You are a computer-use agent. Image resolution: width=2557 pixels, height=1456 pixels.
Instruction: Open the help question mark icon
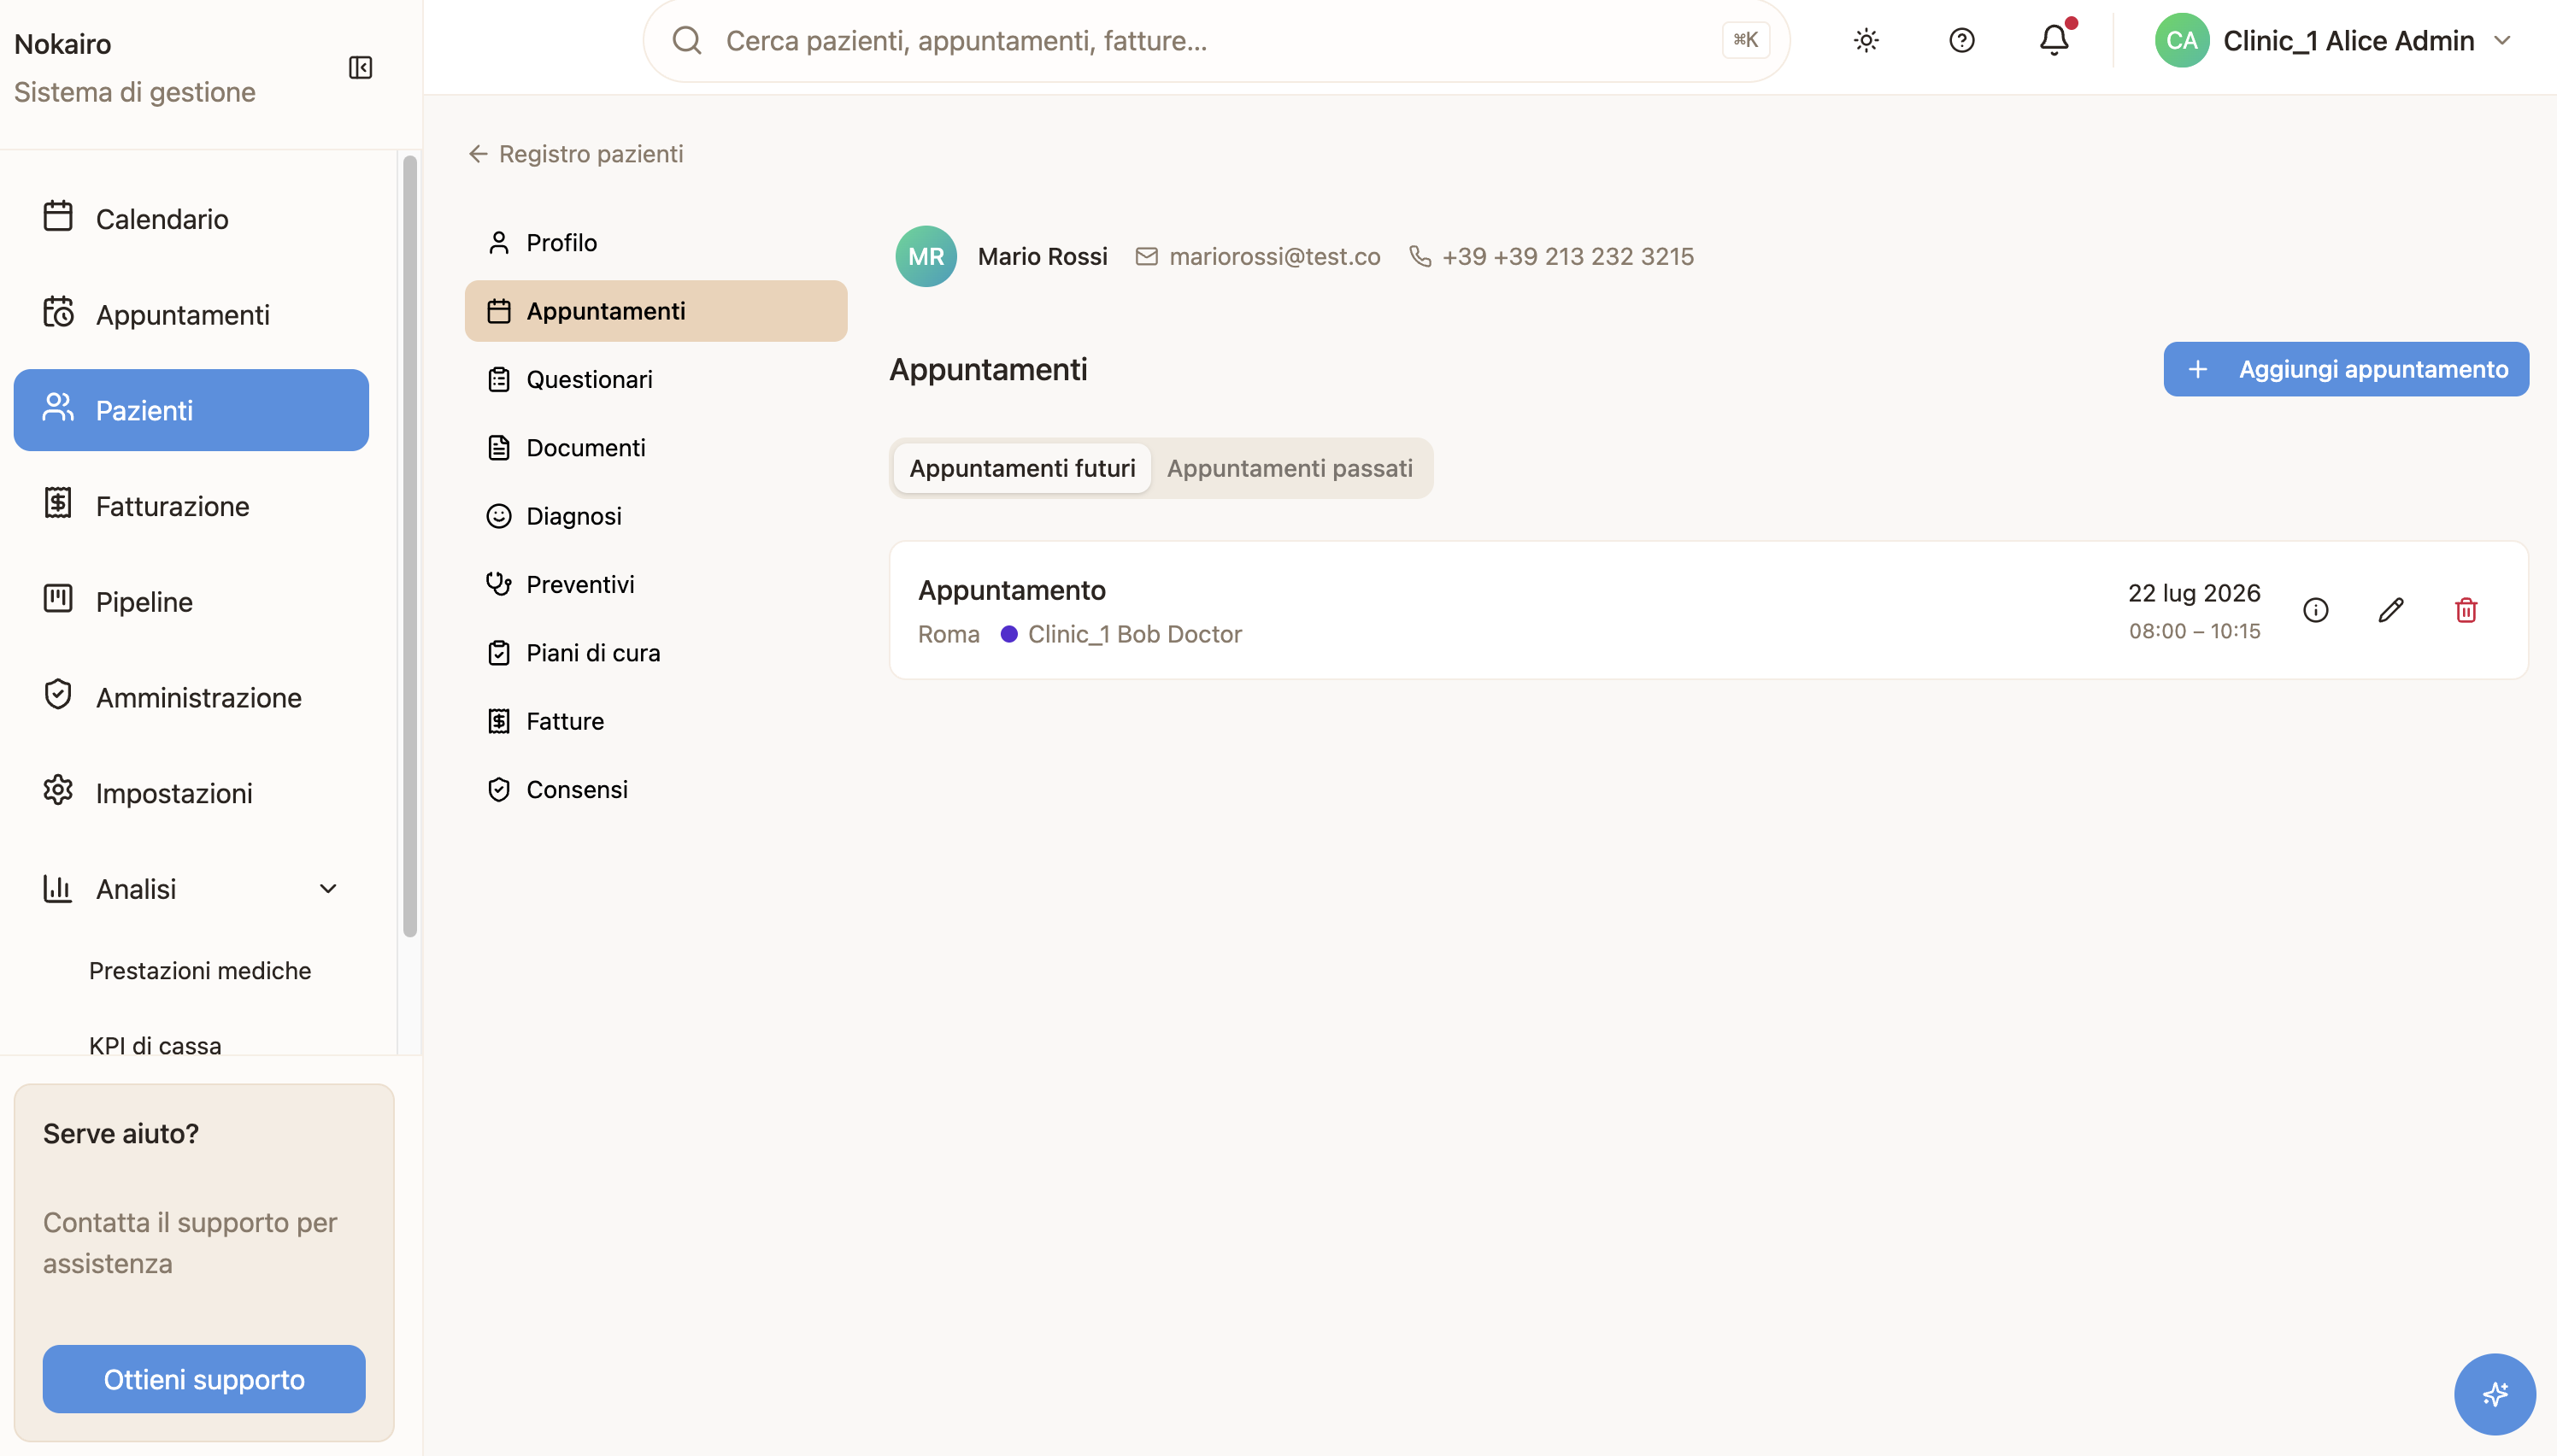pos(1961,41)
